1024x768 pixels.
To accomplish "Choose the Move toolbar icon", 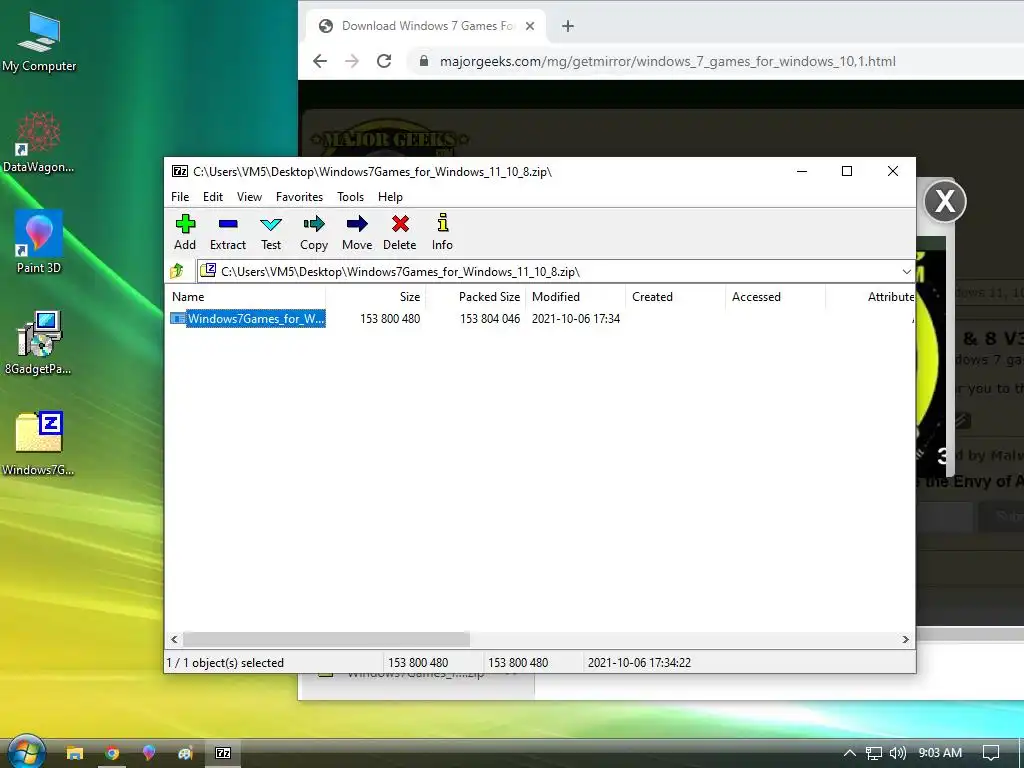I will coord(357,232).
